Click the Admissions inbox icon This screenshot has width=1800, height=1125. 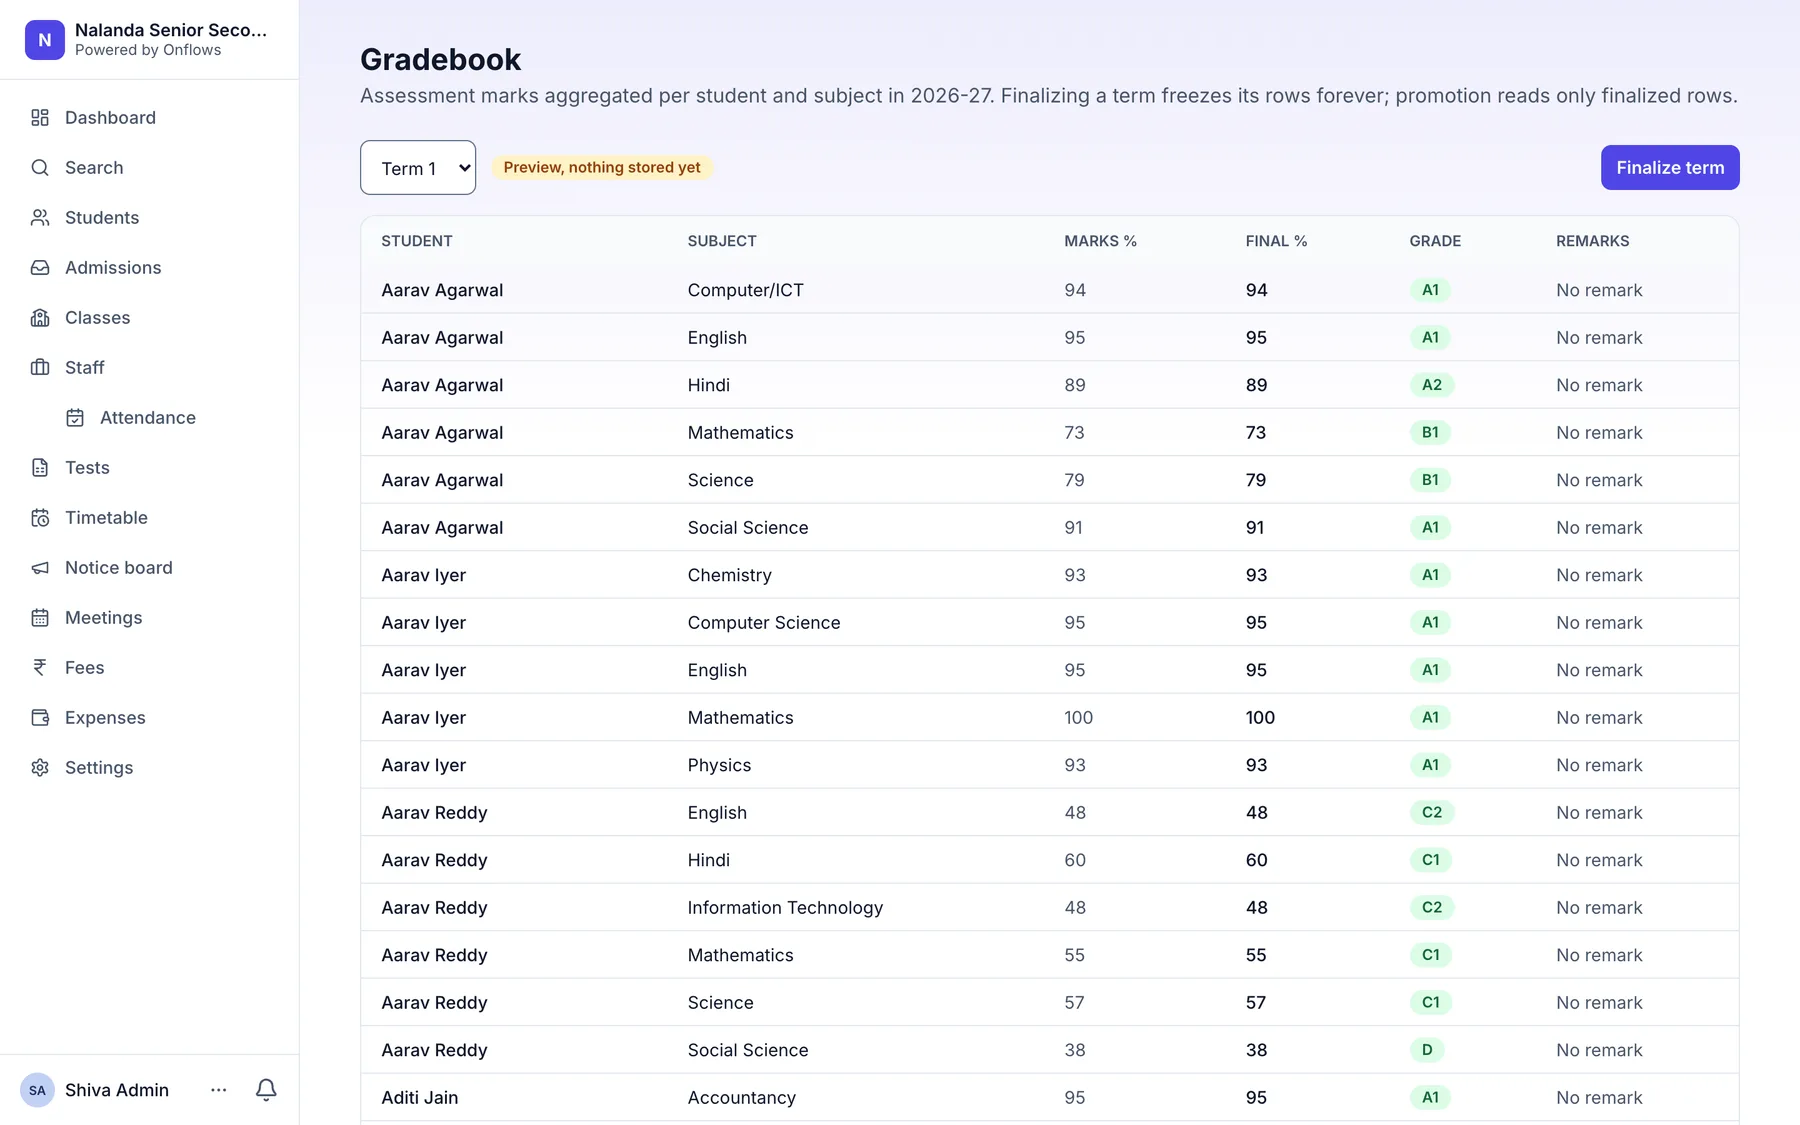[x=40, y=268]
